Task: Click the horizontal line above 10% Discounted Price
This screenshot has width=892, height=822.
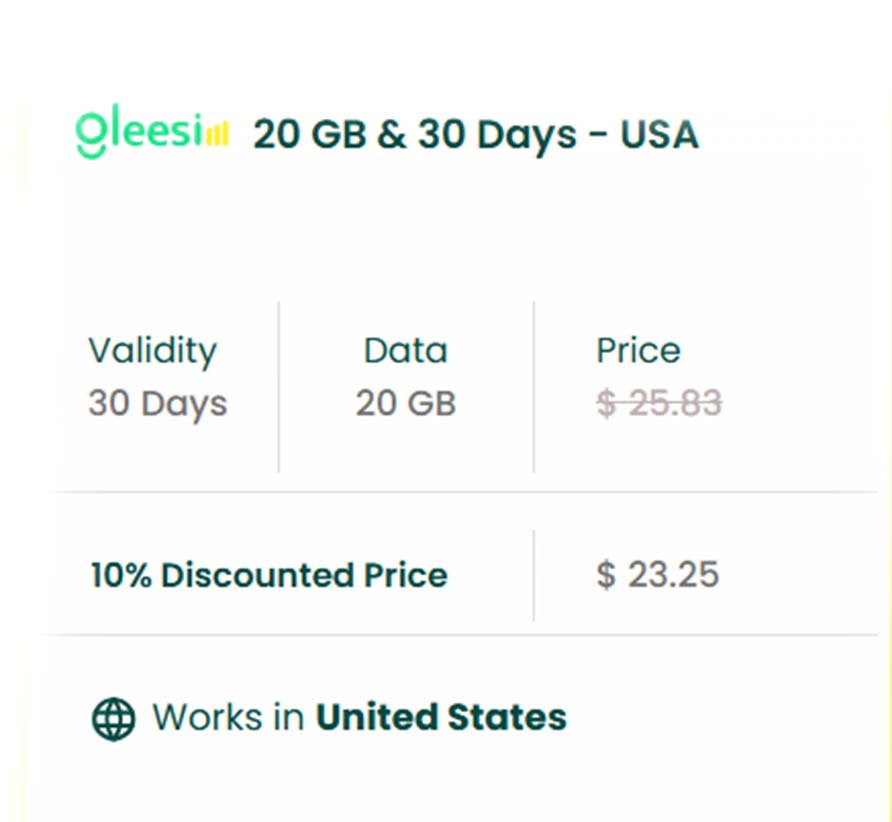Action: [460, 492]
